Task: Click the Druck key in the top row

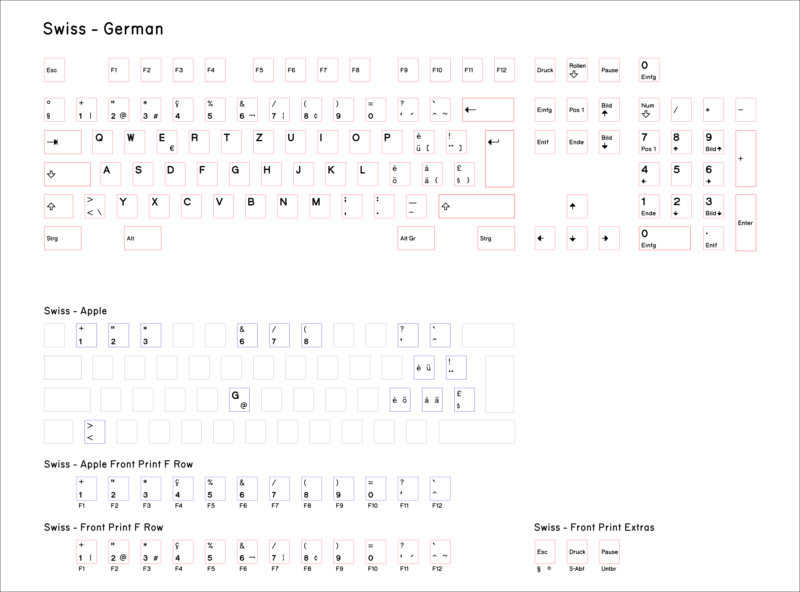Action: coord(545,70)
